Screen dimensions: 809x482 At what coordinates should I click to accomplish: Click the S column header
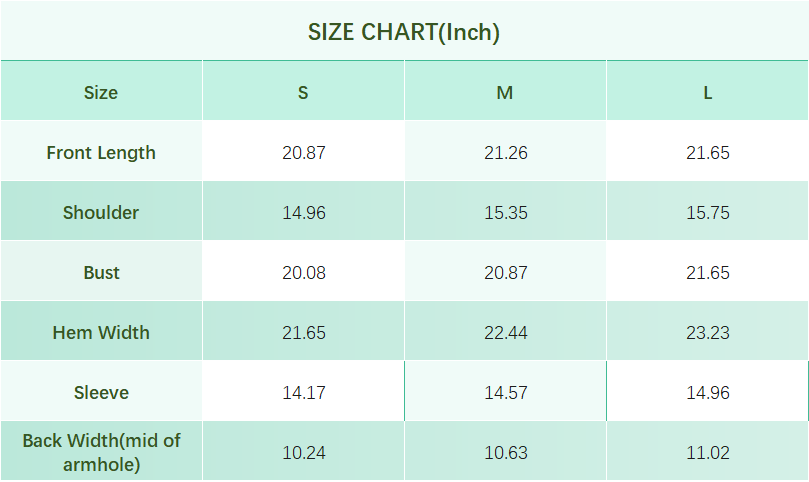(x=303, y=93)
